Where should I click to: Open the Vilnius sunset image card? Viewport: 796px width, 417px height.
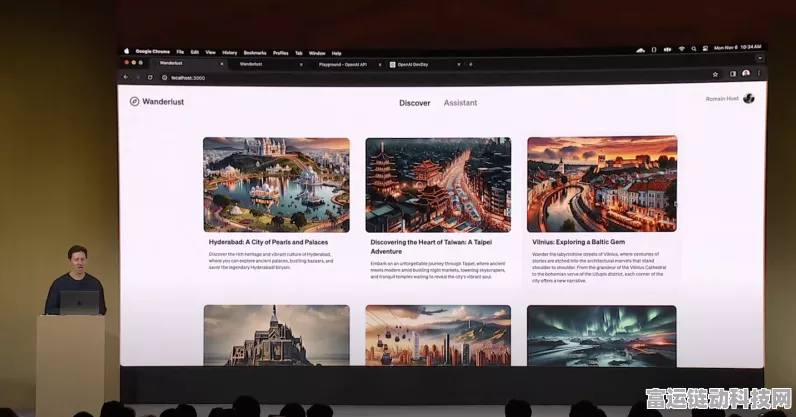(x=602, y=184)
